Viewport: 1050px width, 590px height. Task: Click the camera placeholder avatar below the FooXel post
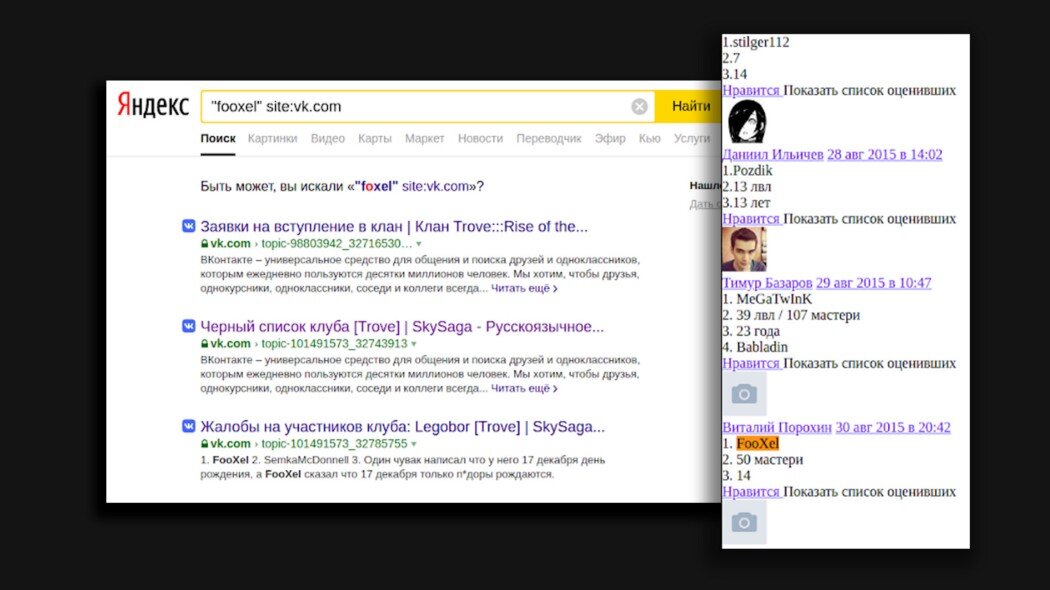point(744,522)
